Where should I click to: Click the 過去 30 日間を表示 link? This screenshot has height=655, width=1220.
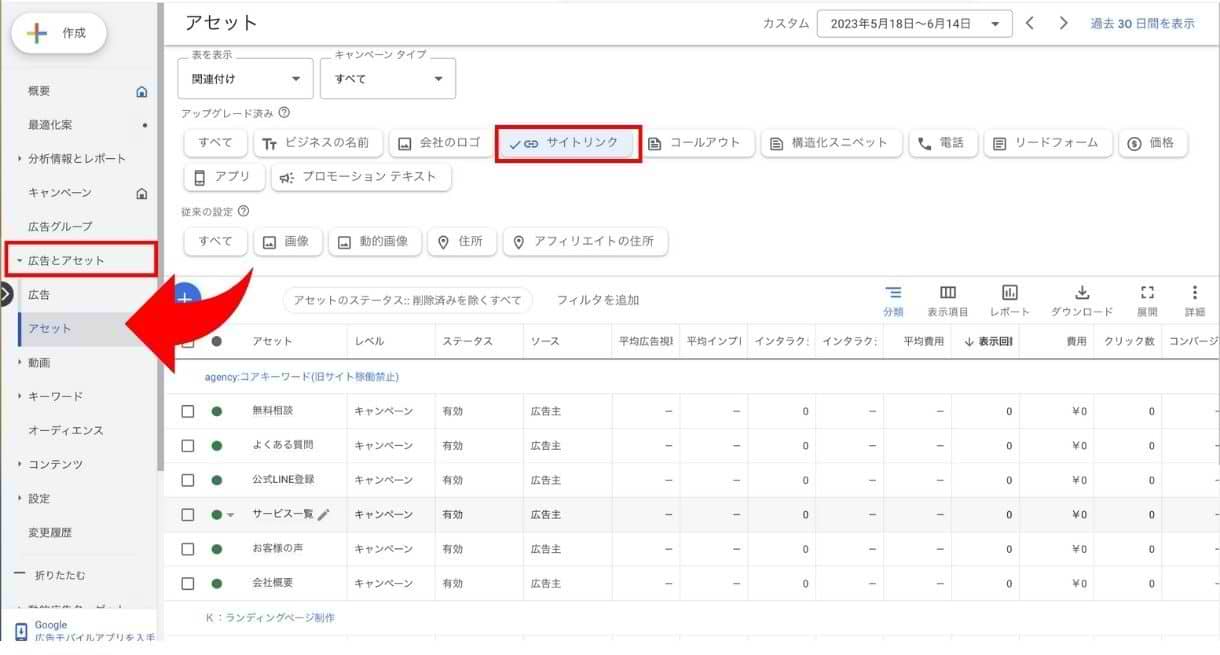point(1142,24)
